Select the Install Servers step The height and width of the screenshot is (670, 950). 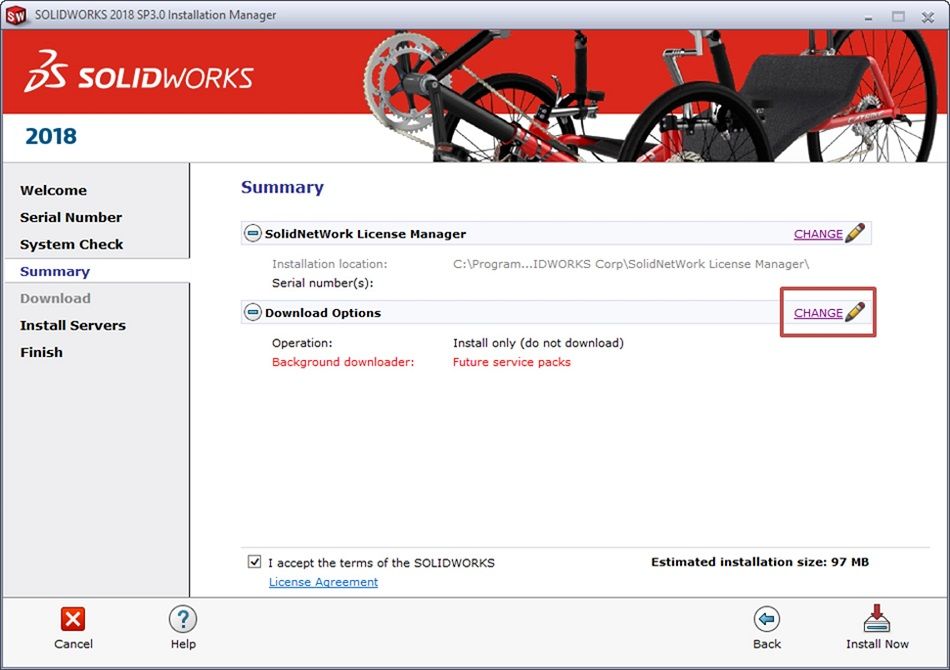(73, 325)
